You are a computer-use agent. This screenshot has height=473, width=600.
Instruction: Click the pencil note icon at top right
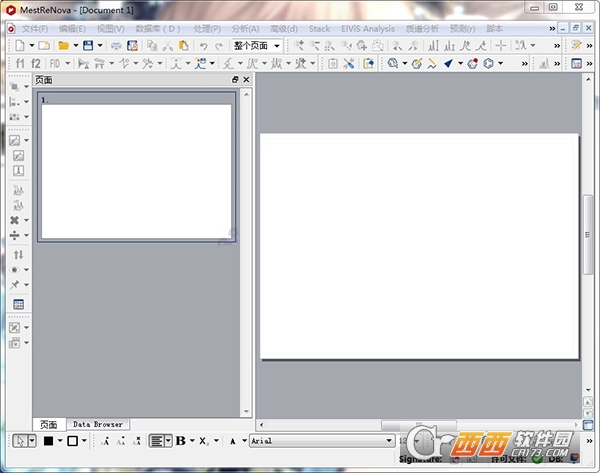tap(576, 46)
